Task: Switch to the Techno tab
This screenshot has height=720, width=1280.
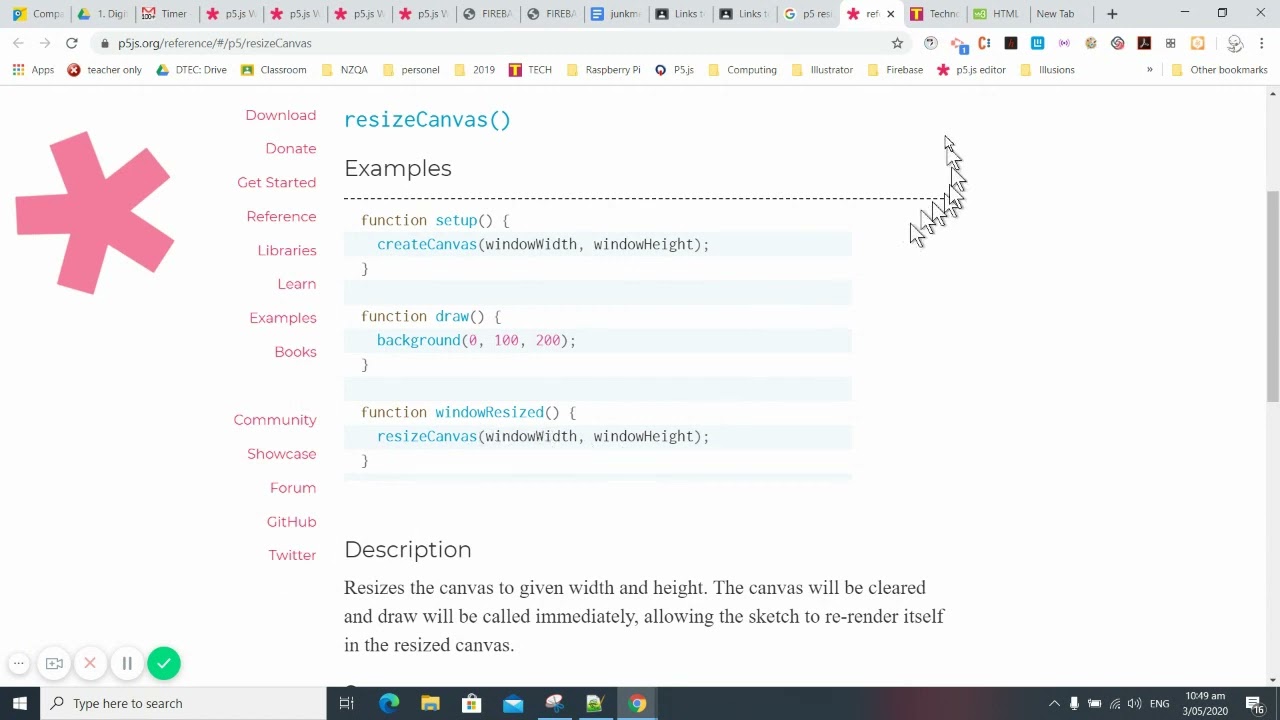Action: [933, 14]
